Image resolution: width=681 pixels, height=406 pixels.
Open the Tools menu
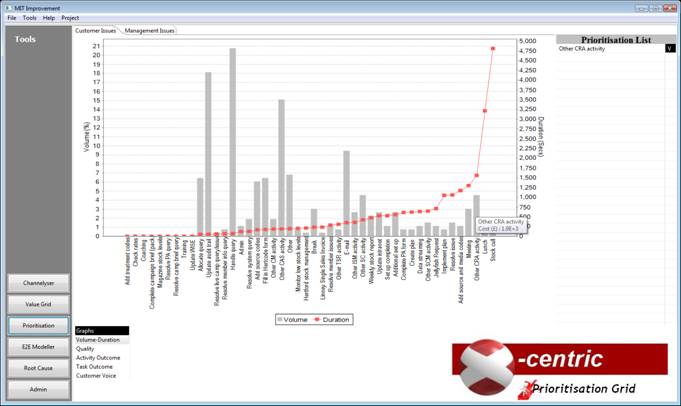click(x=29, y=18)
